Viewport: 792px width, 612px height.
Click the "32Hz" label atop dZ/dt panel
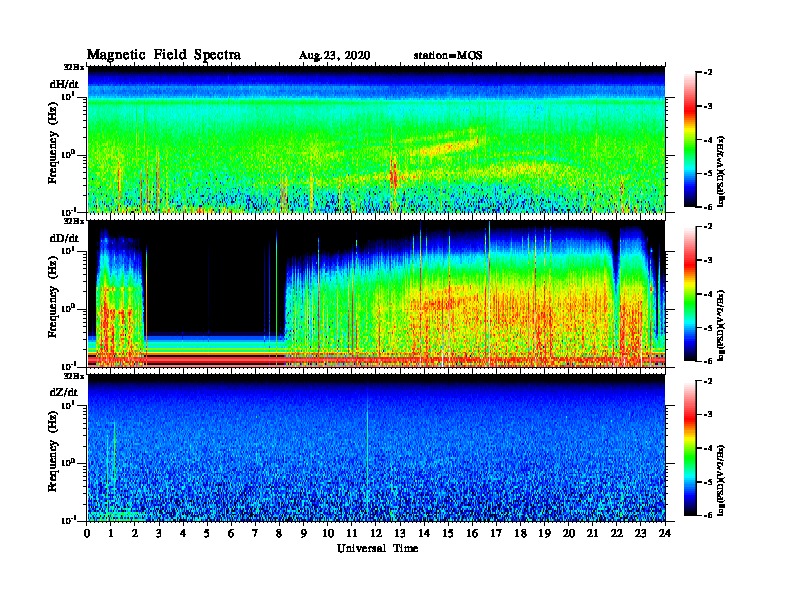(x=74, y=376)
